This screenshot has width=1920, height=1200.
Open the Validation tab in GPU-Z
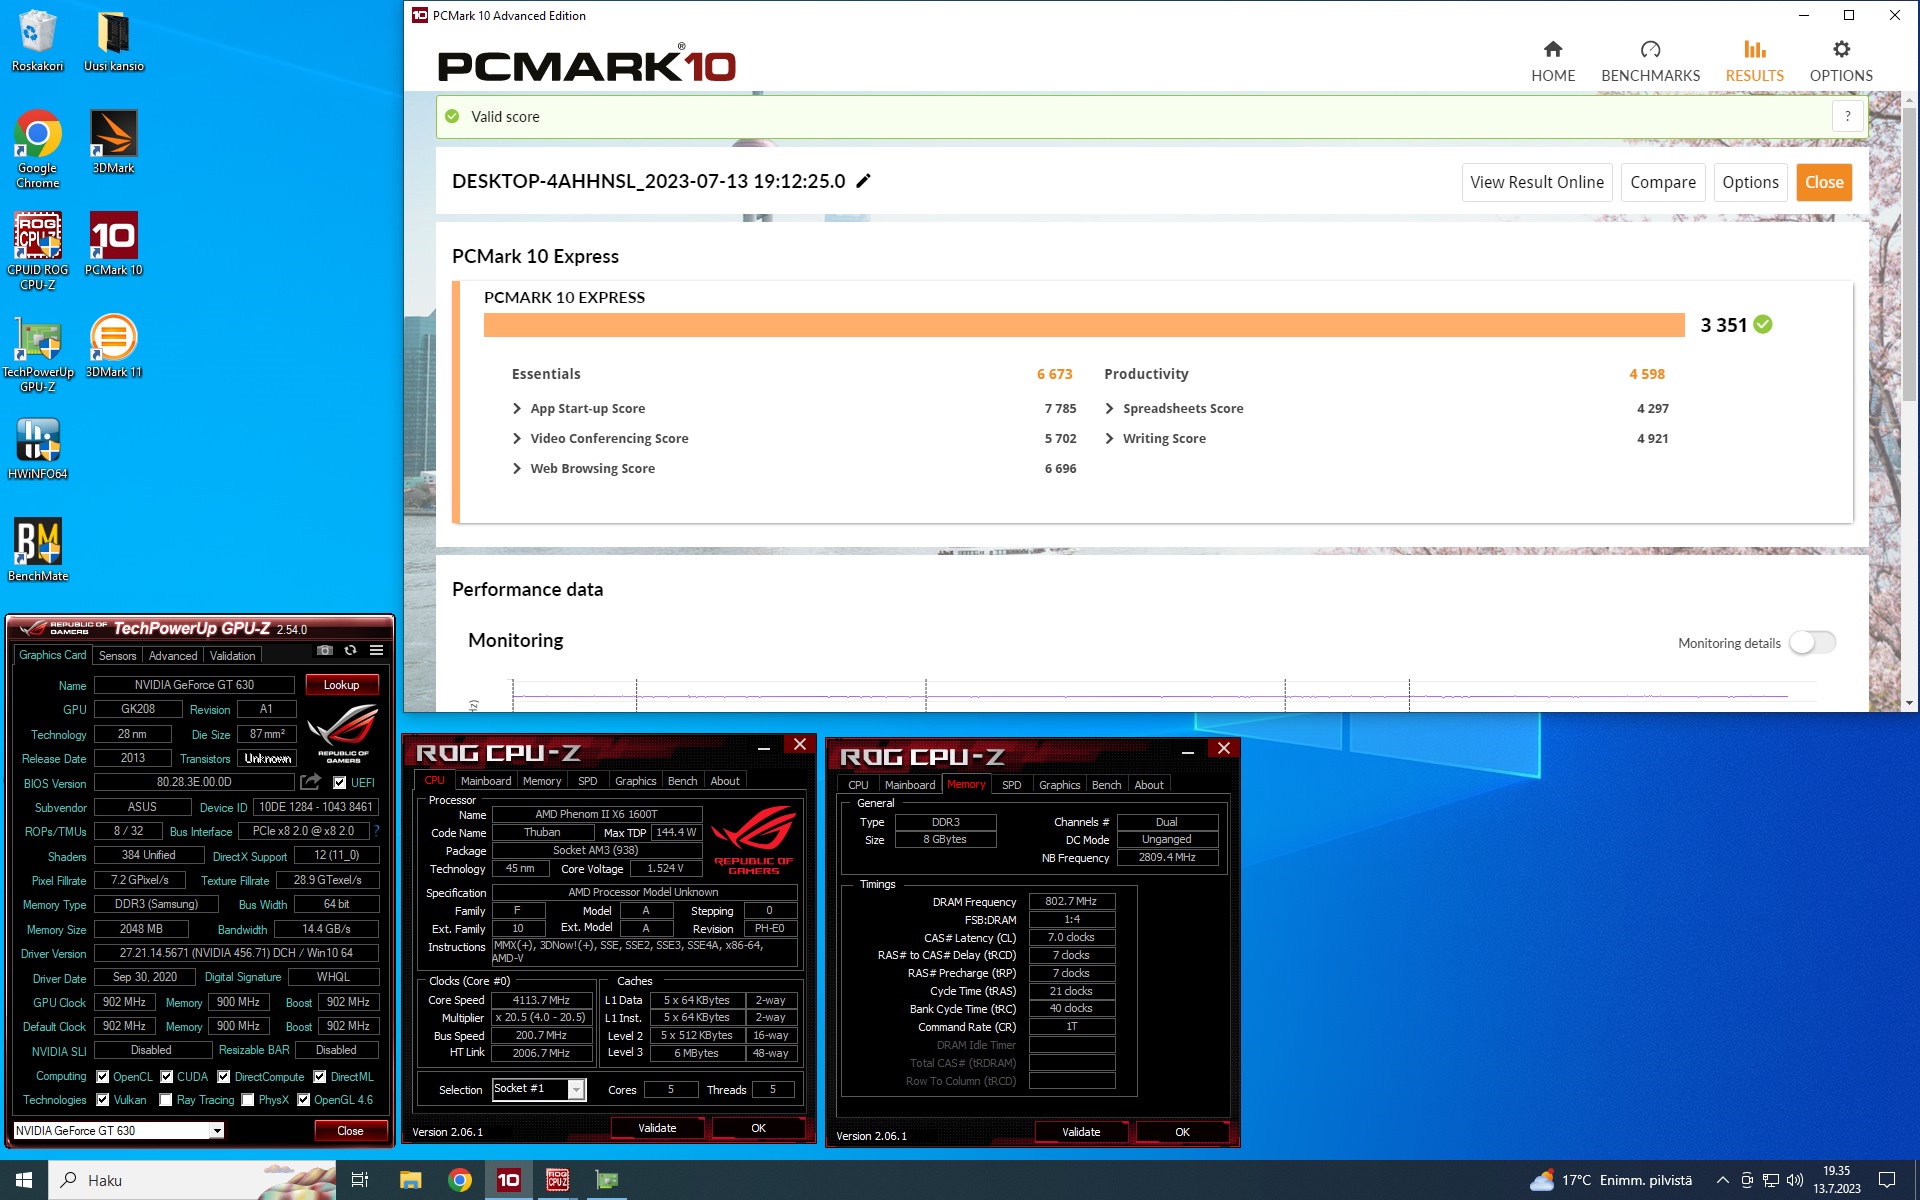pyautogui.click(x=233, y=656)
